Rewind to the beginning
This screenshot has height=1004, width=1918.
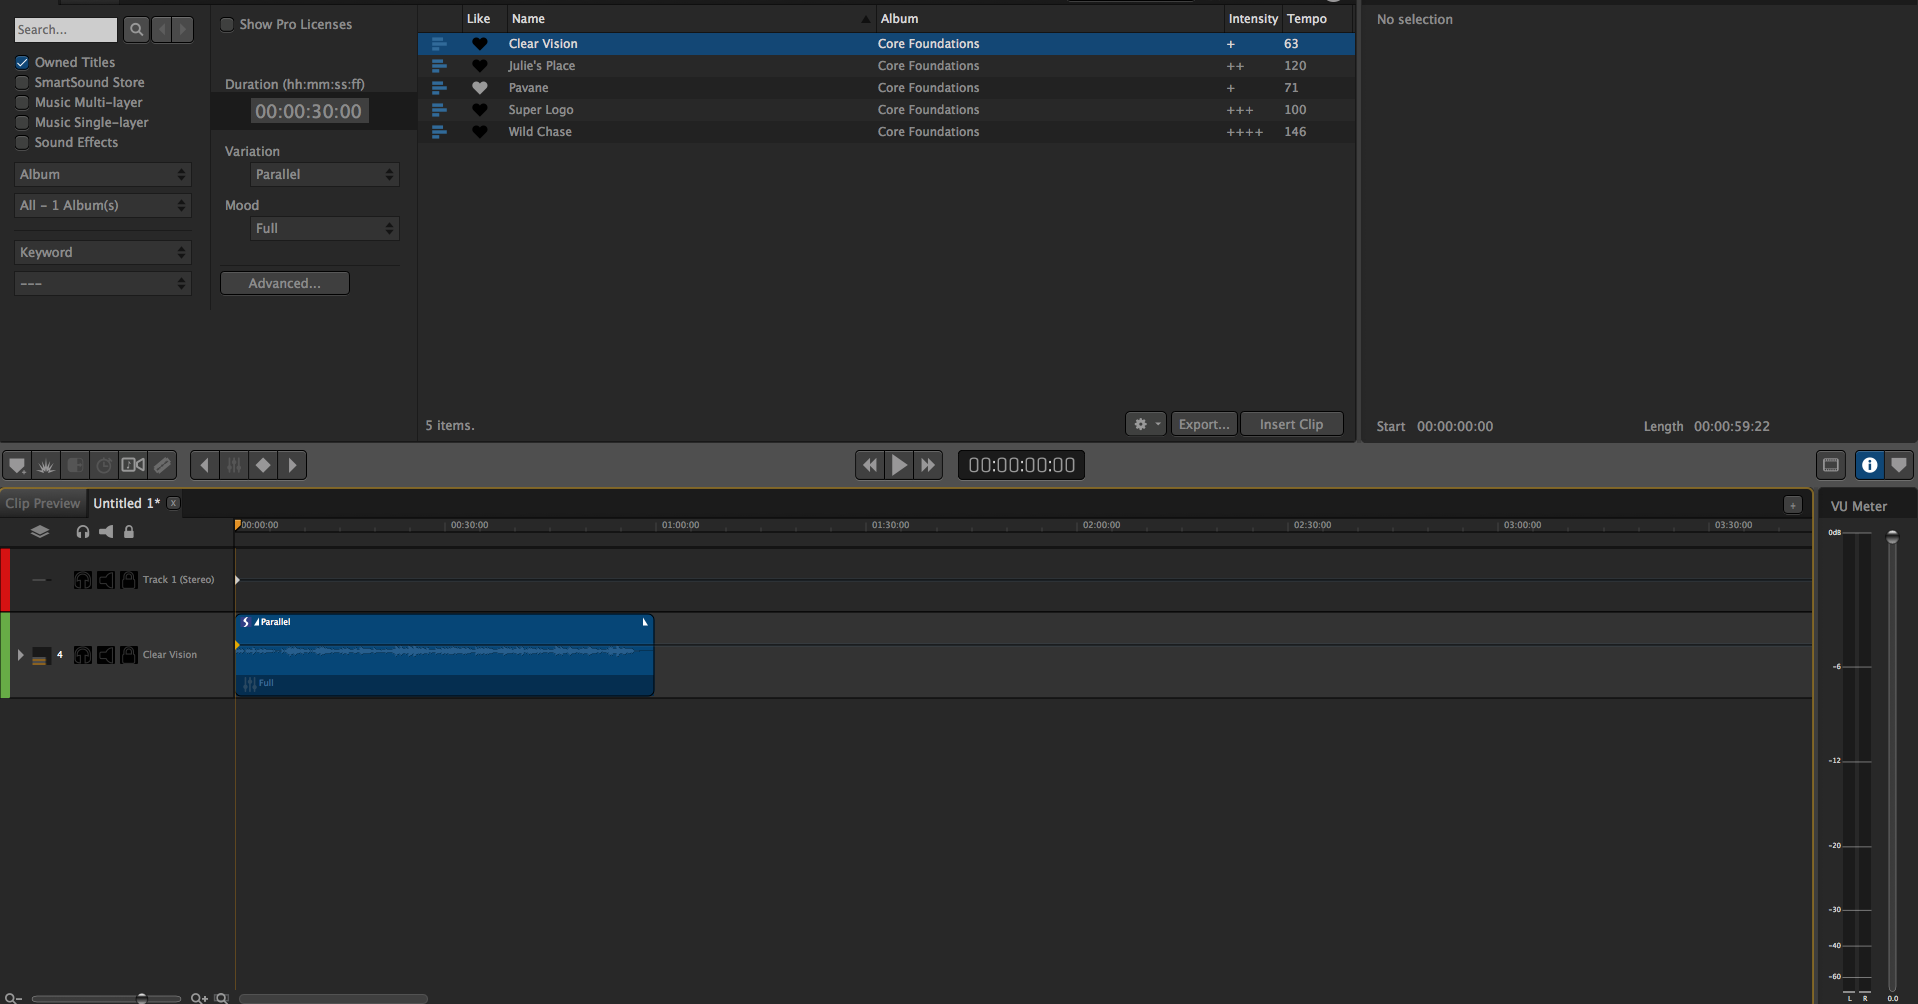point(870,465)
